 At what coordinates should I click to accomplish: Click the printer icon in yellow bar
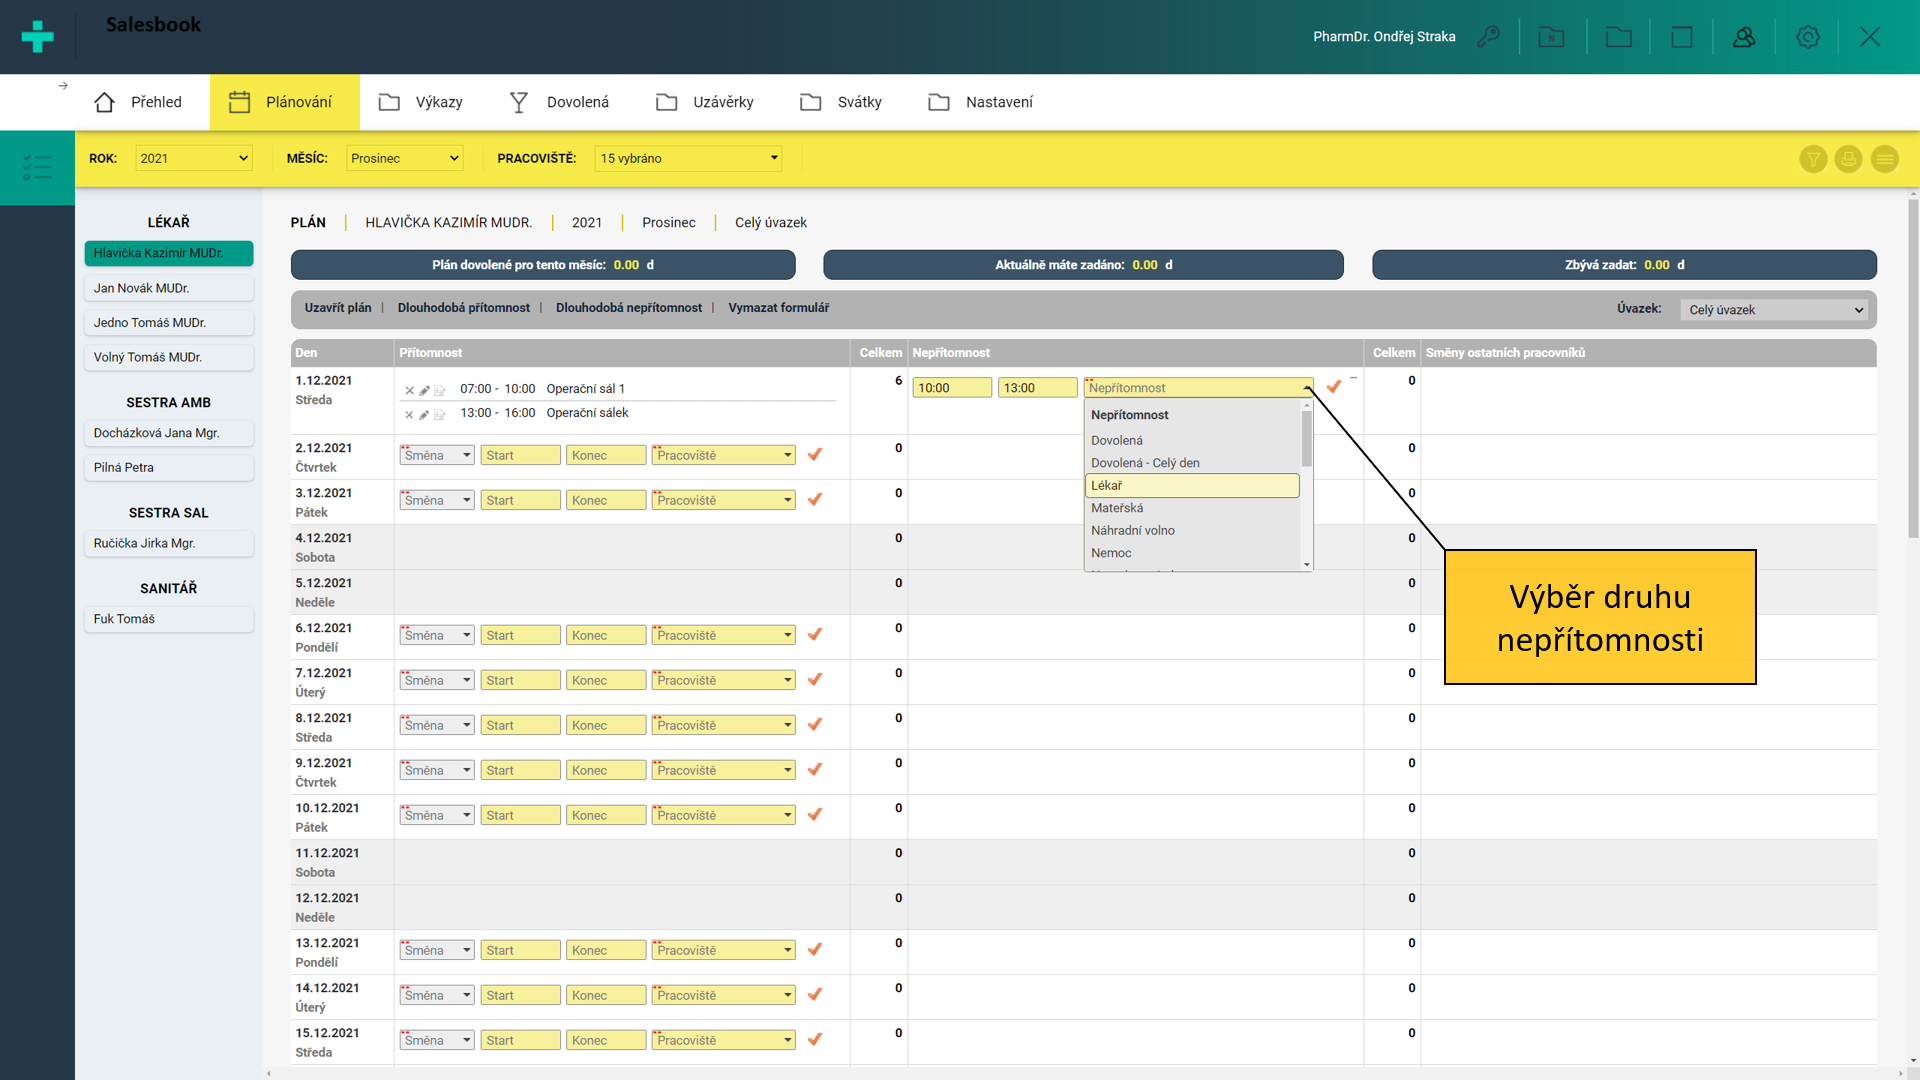pyautogui.click(x=1848, y=159)
